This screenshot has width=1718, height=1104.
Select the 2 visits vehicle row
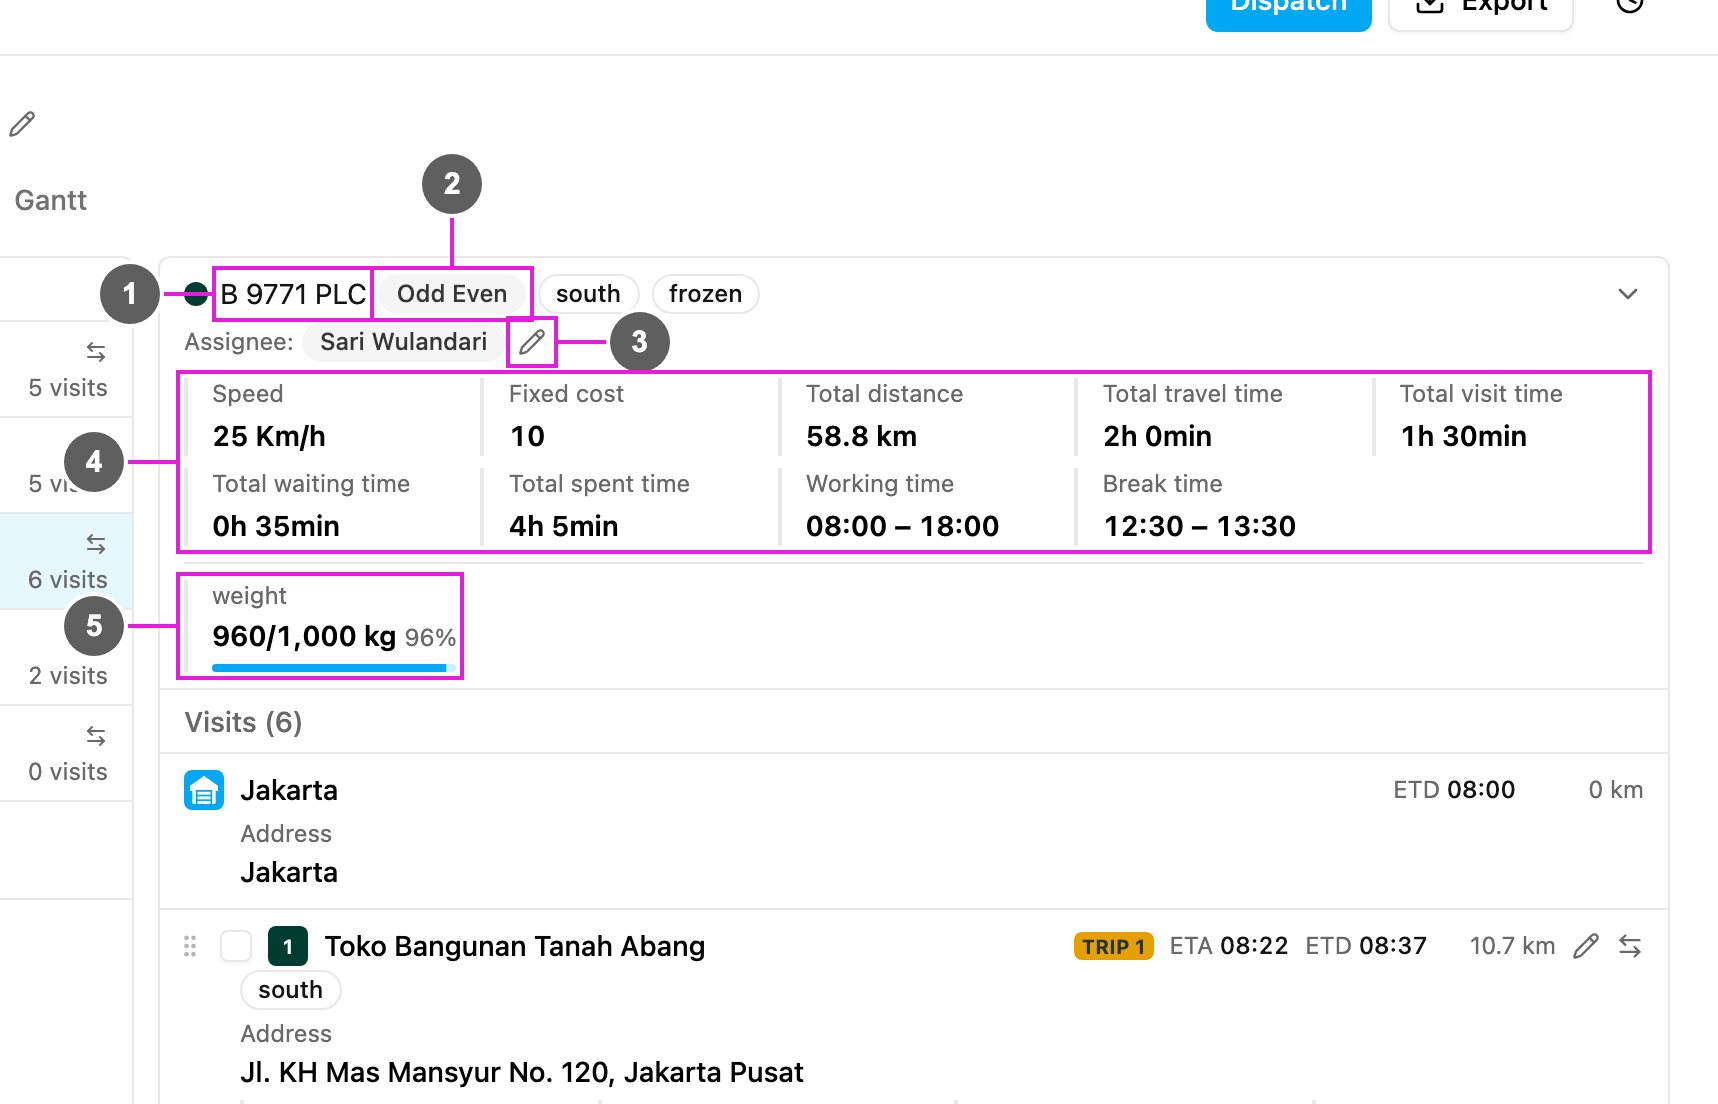click(66, 658)
